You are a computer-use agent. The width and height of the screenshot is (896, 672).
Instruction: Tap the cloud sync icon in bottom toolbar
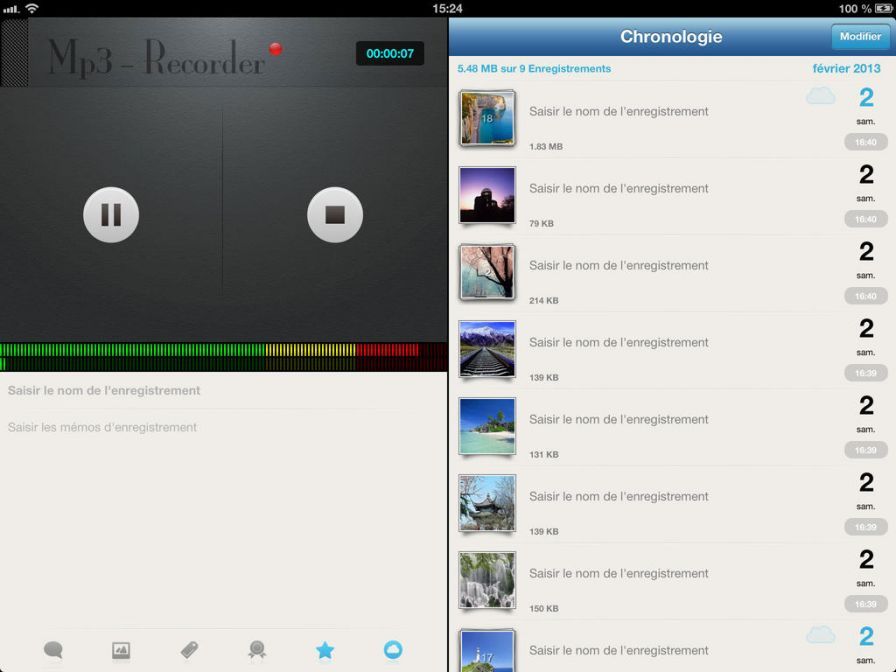(x=393, y=650)
